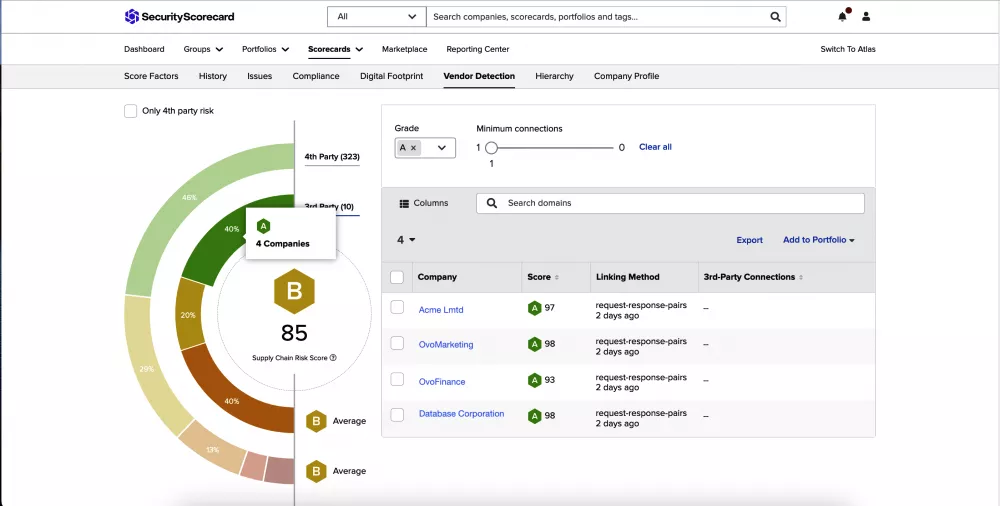
Task: Click the Minimum connections slider handle
Action: pyautogui.click(x=491, y=148)
